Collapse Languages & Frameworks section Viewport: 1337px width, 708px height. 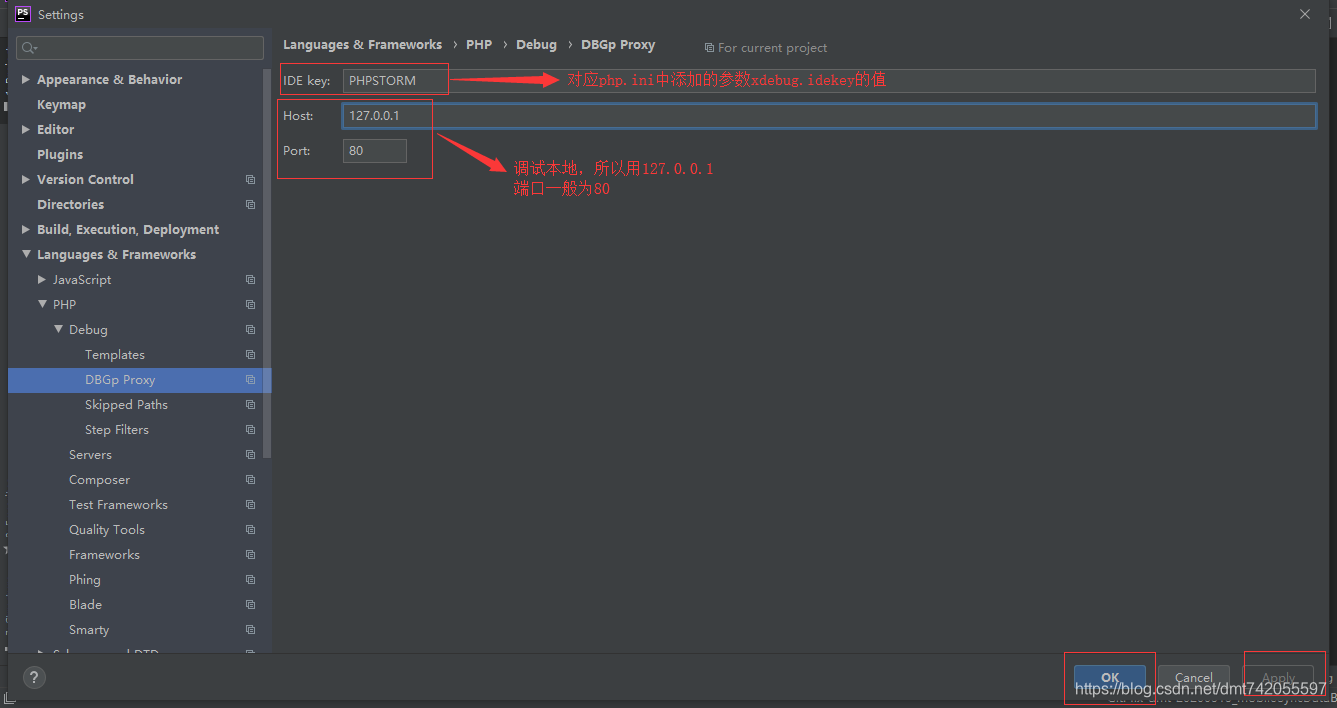click(x=26, y=254)
